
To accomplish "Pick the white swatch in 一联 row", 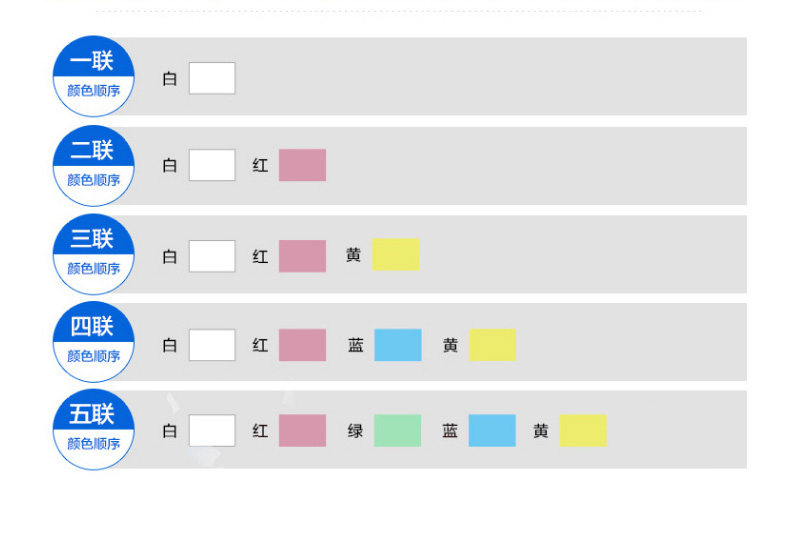I will pos(212,78).
